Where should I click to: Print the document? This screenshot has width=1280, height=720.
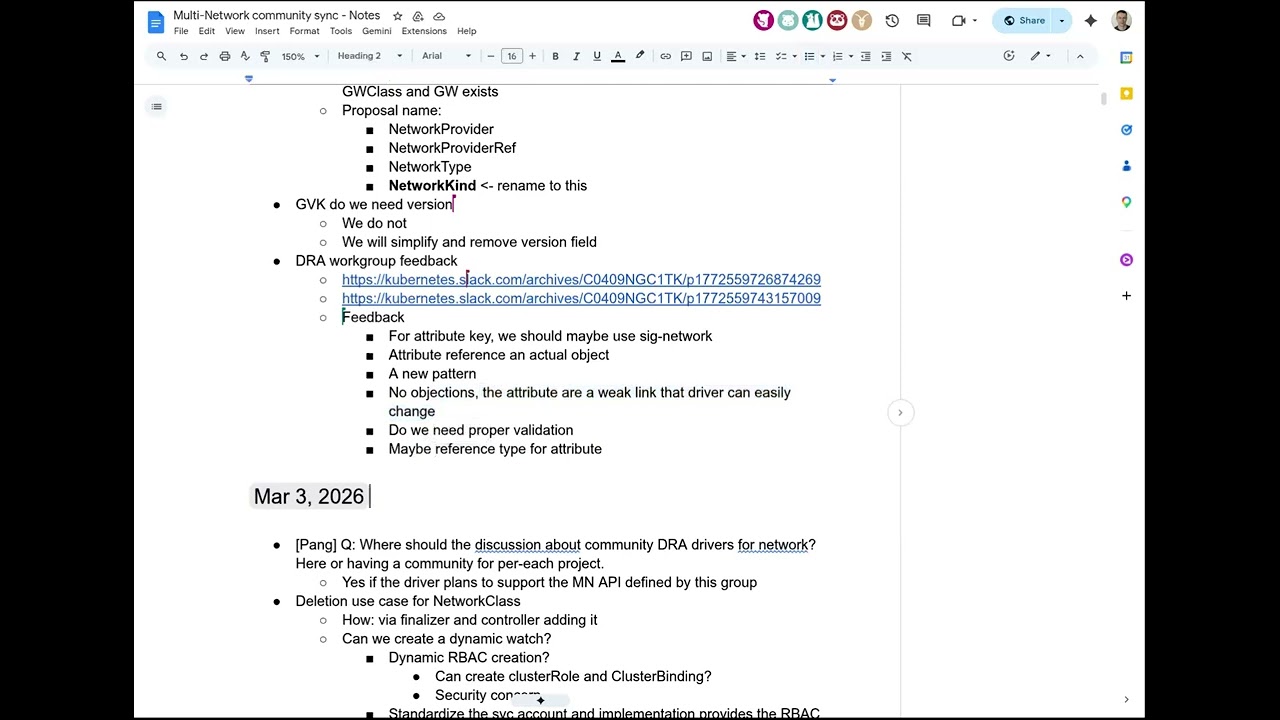click(225, 56)
